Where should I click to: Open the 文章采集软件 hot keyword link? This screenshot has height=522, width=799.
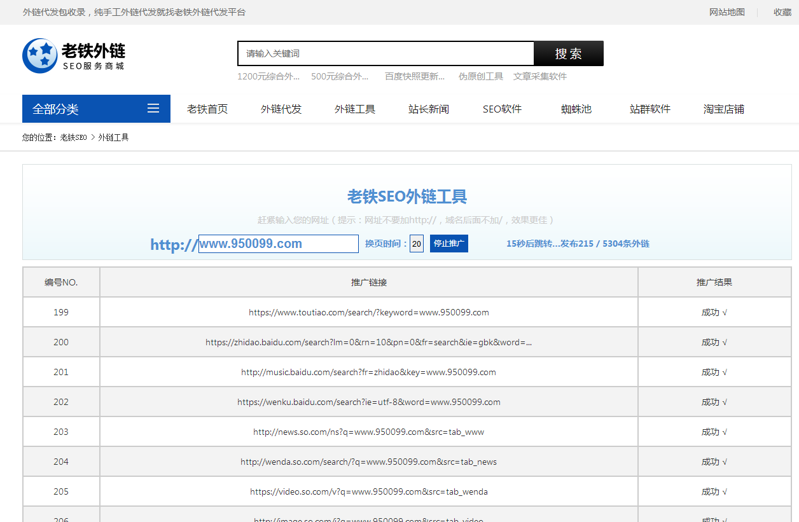coord(540,76)
